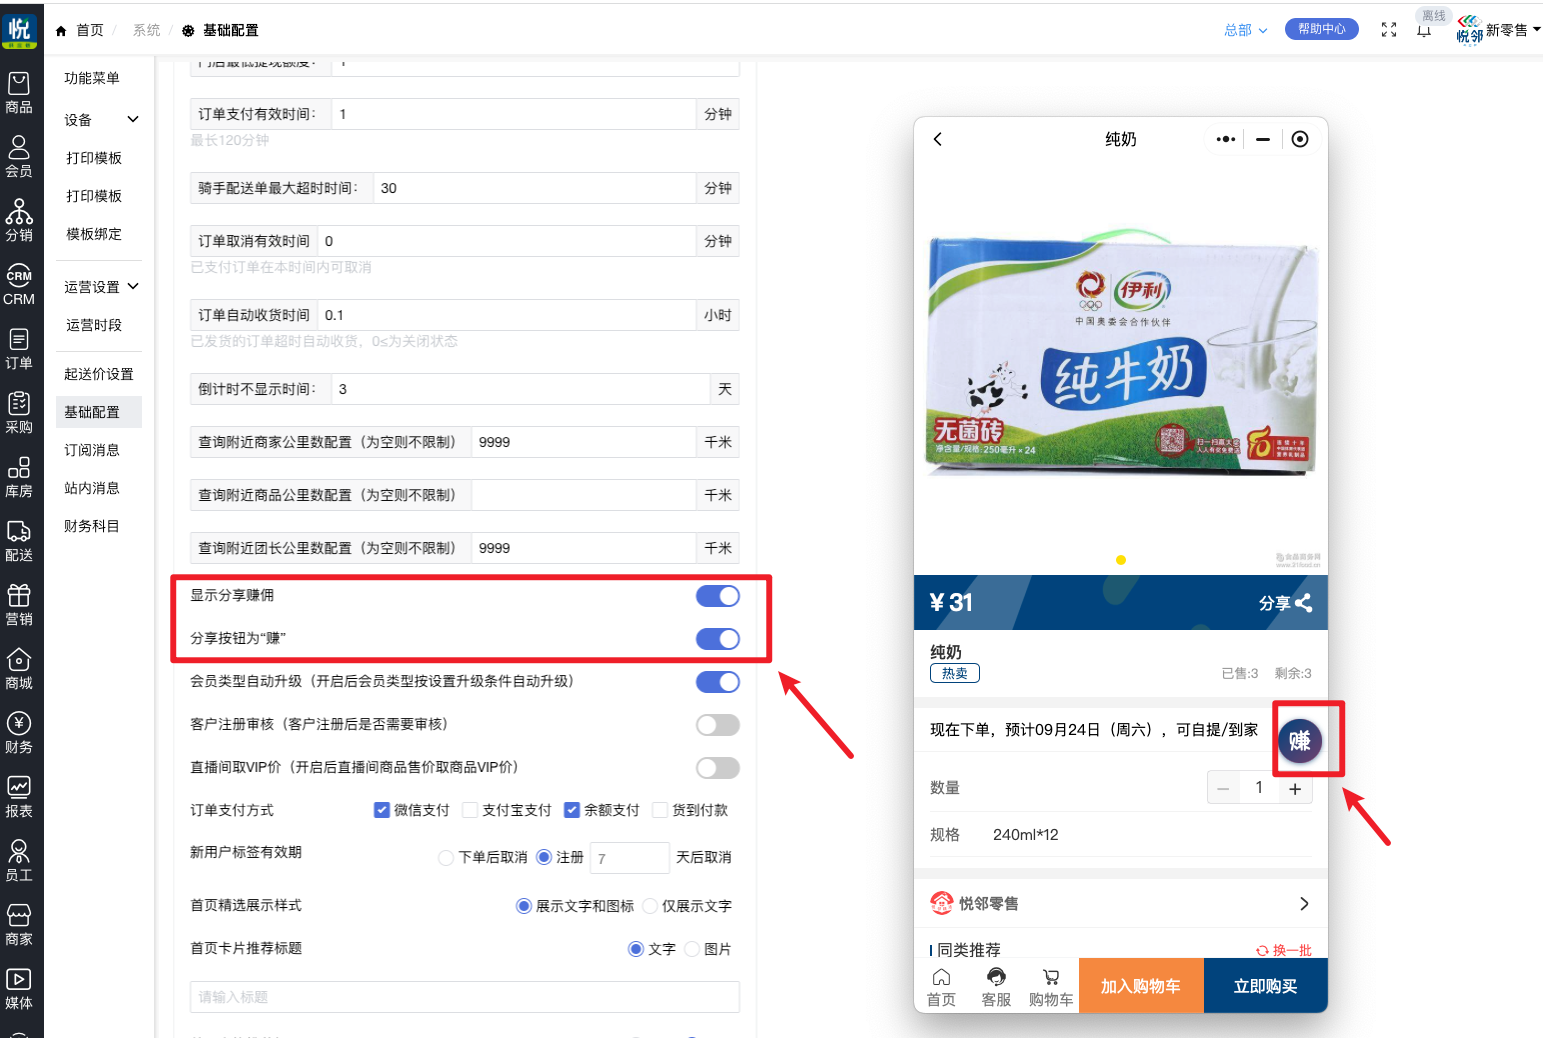Open 模板绑定 menu item

[94, 234]
